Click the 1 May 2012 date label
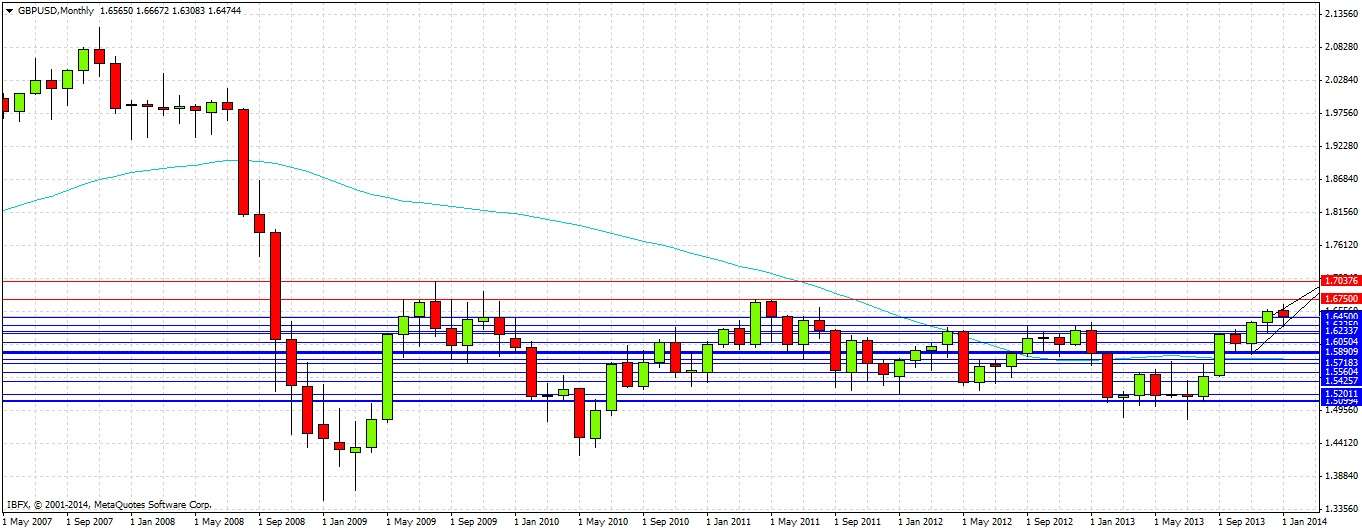 984,522
